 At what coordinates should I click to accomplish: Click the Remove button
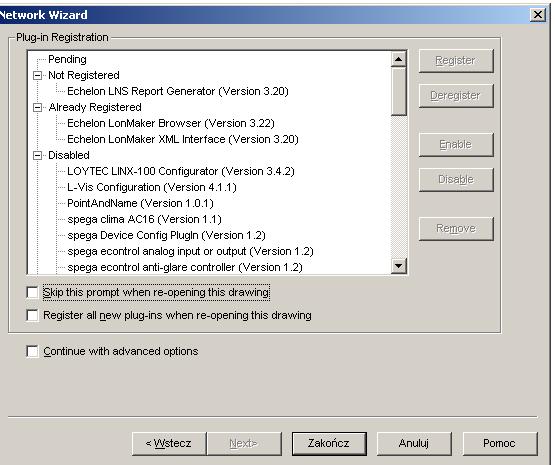[x=456, y=229]
